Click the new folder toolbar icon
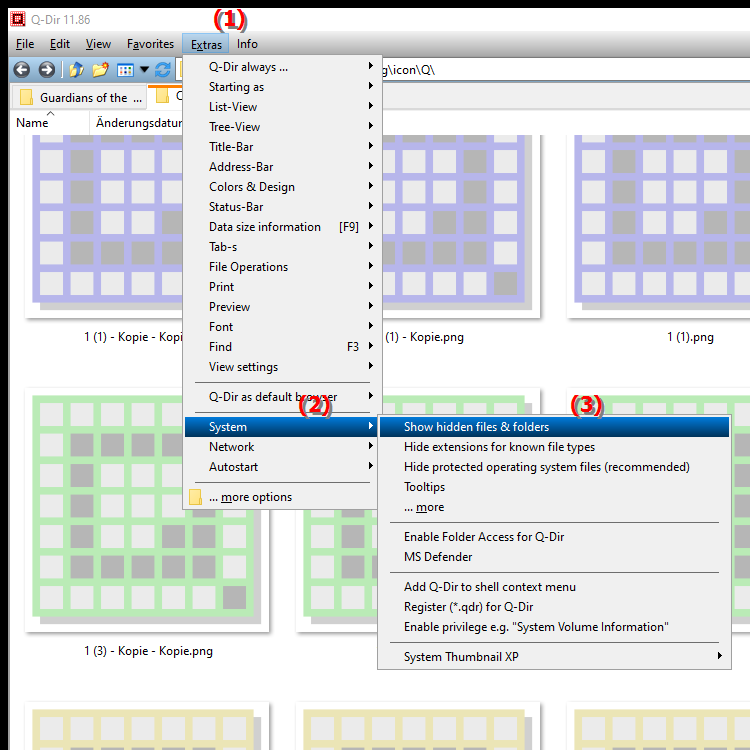 100,70
